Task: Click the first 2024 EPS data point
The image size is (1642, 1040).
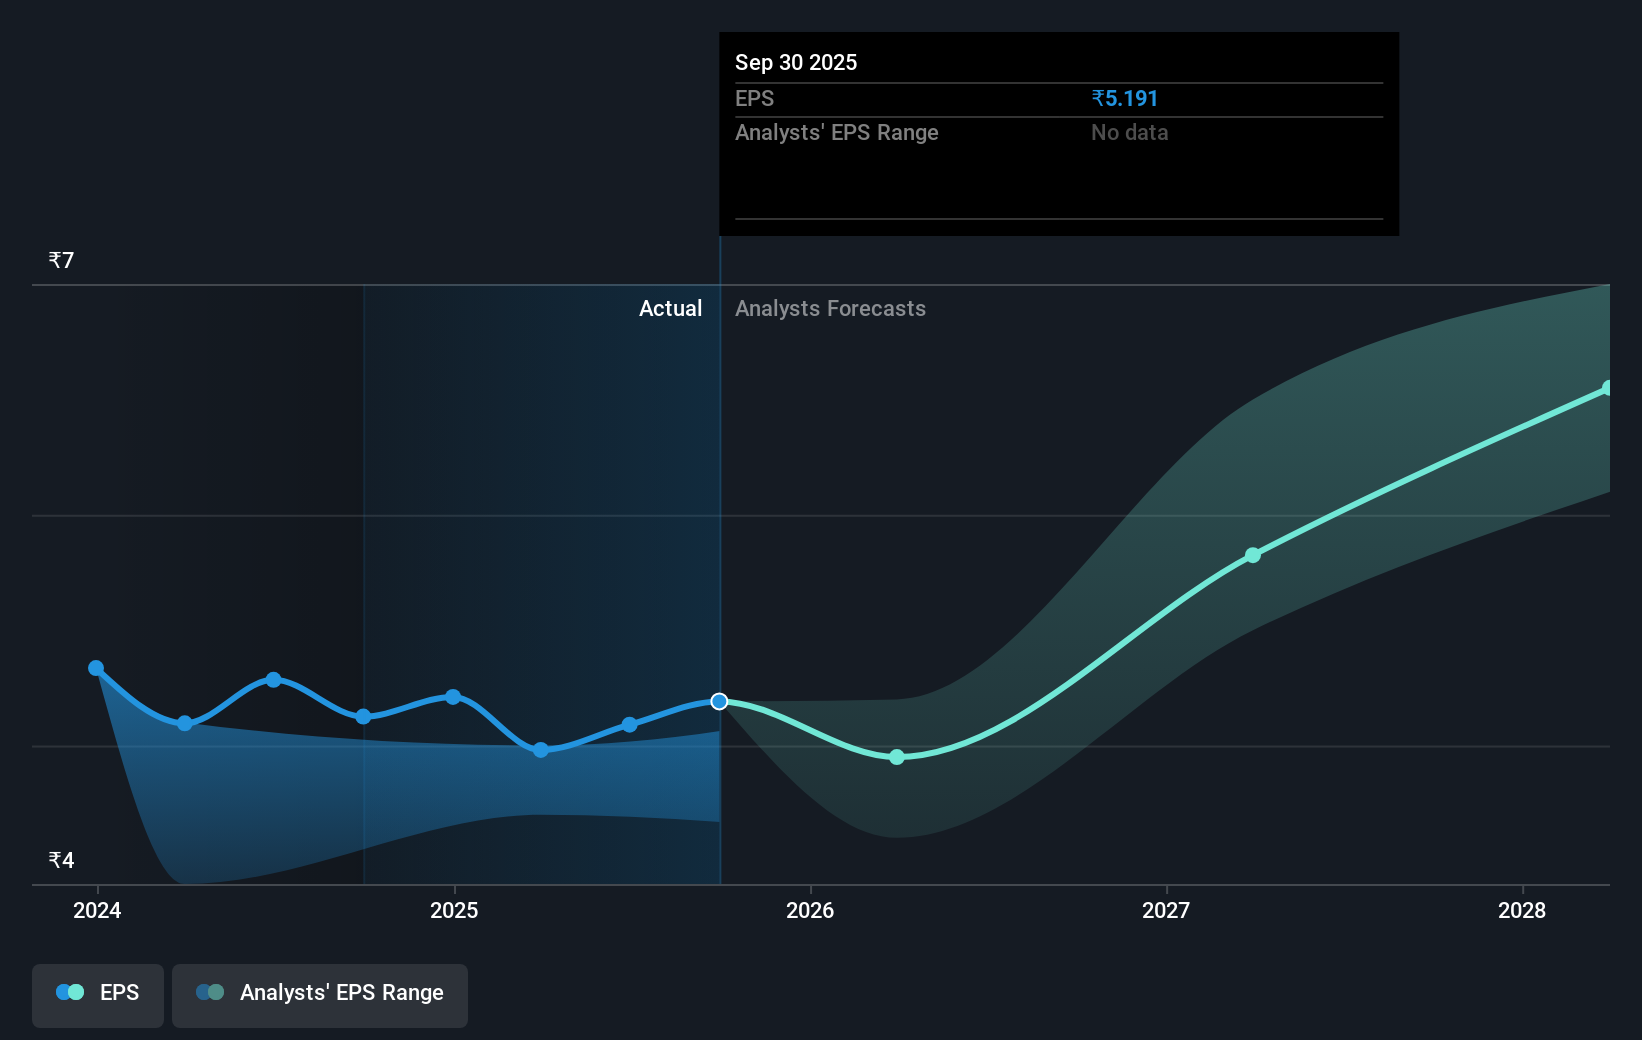Action: click(x=96, y=667)
